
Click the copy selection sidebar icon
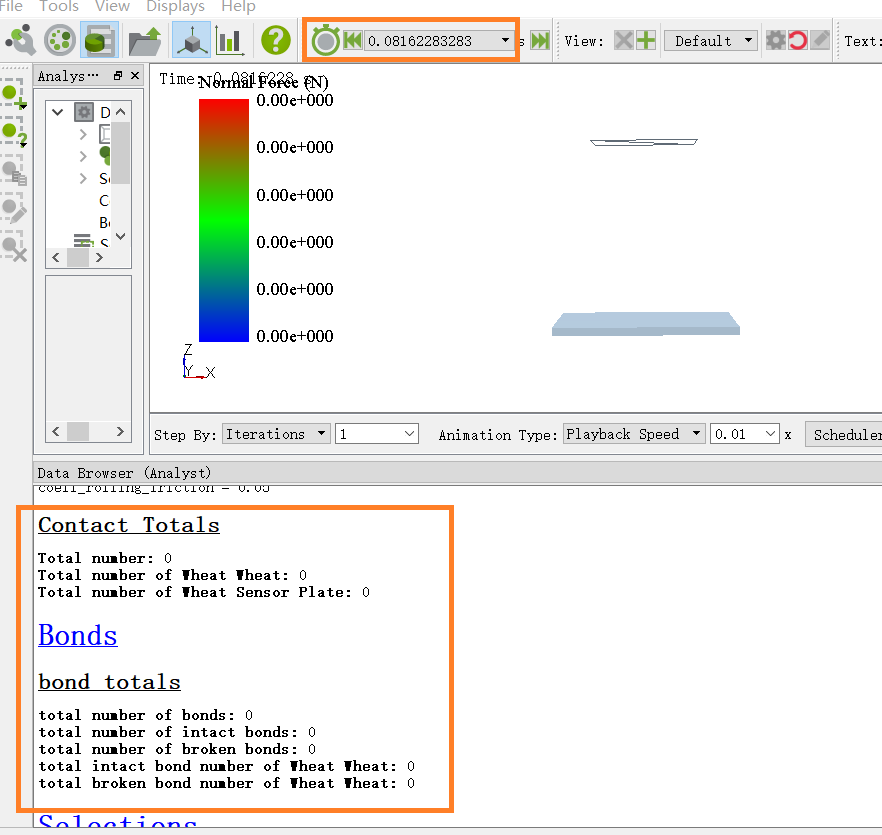click(x=14, y=171)
